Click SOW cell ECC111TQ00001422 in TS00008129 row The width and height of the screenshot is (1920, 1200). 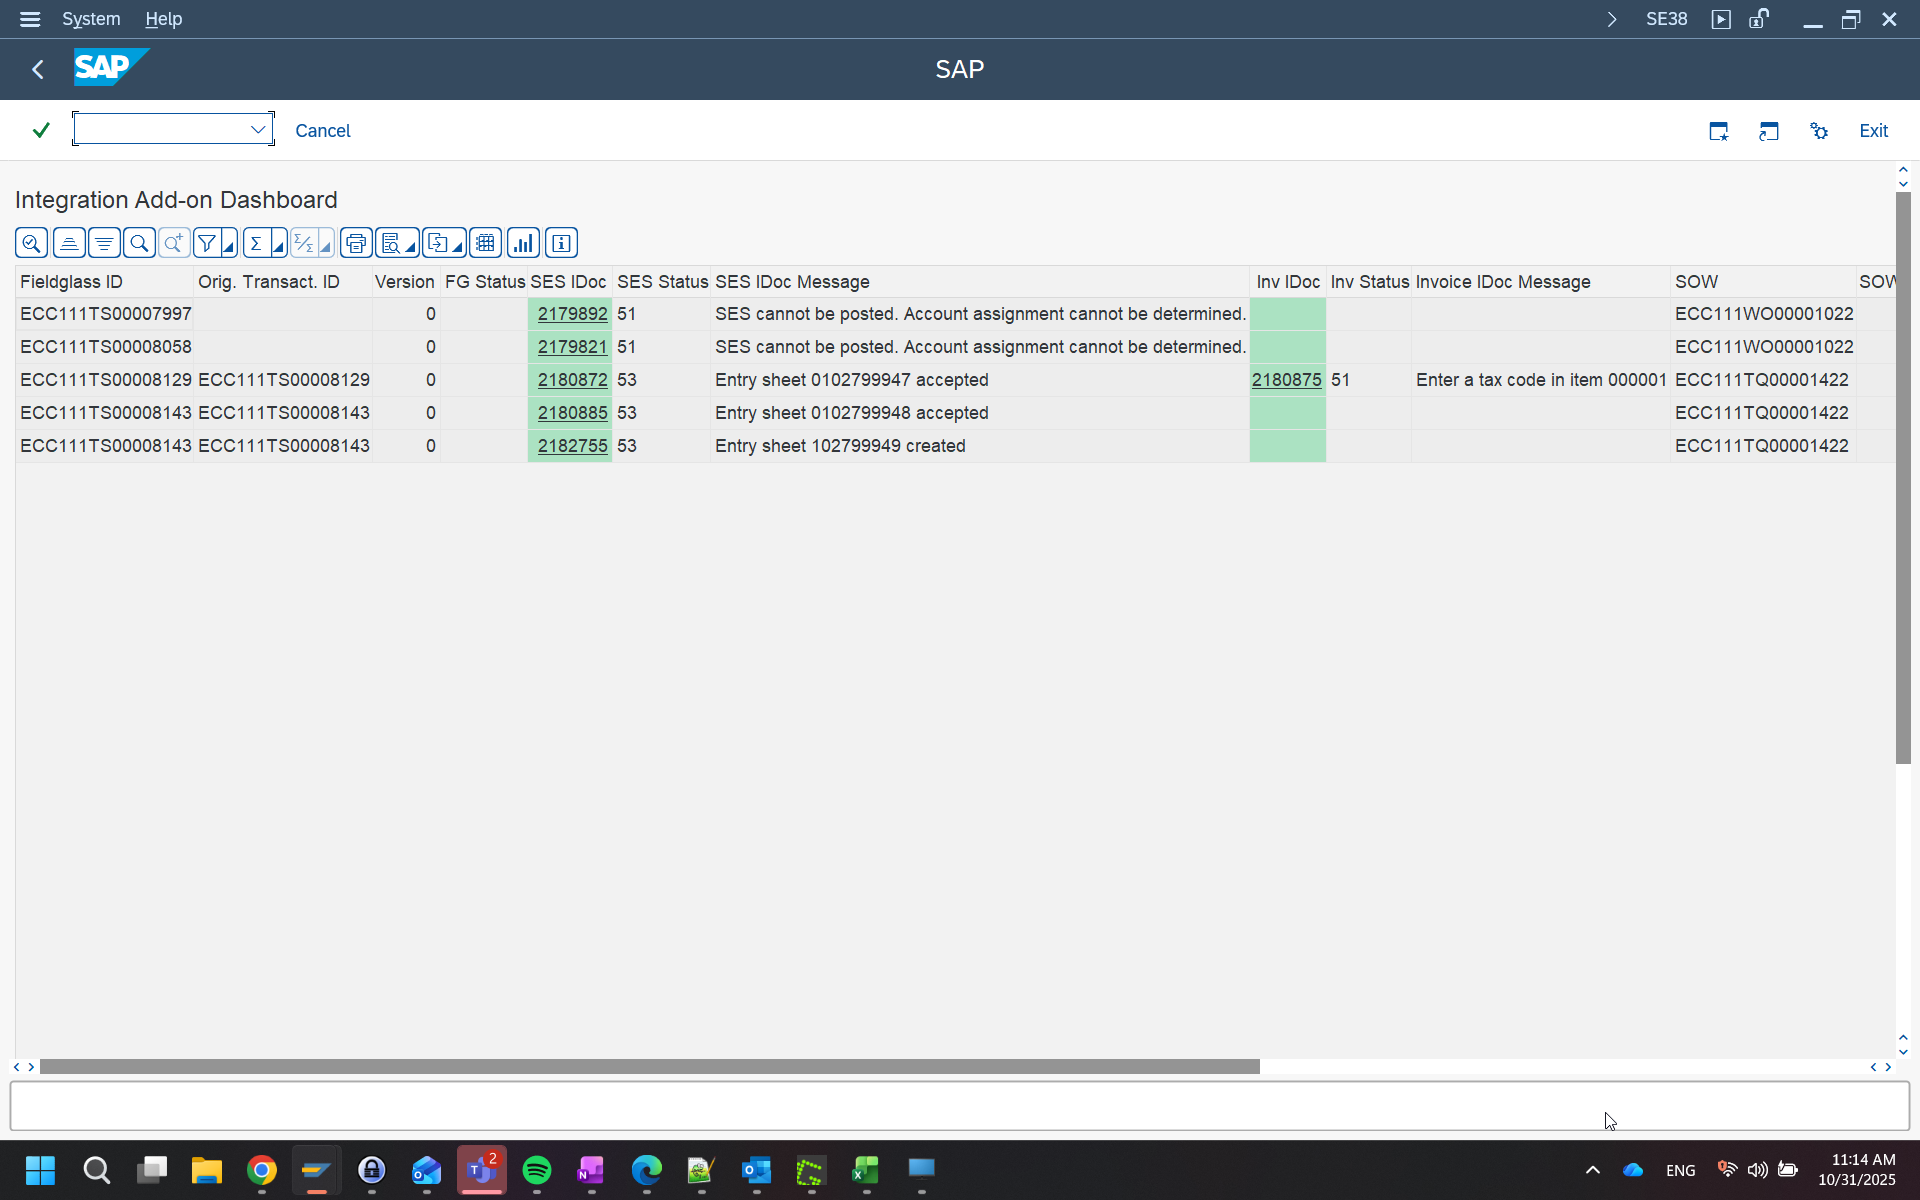pos(1762,380)
